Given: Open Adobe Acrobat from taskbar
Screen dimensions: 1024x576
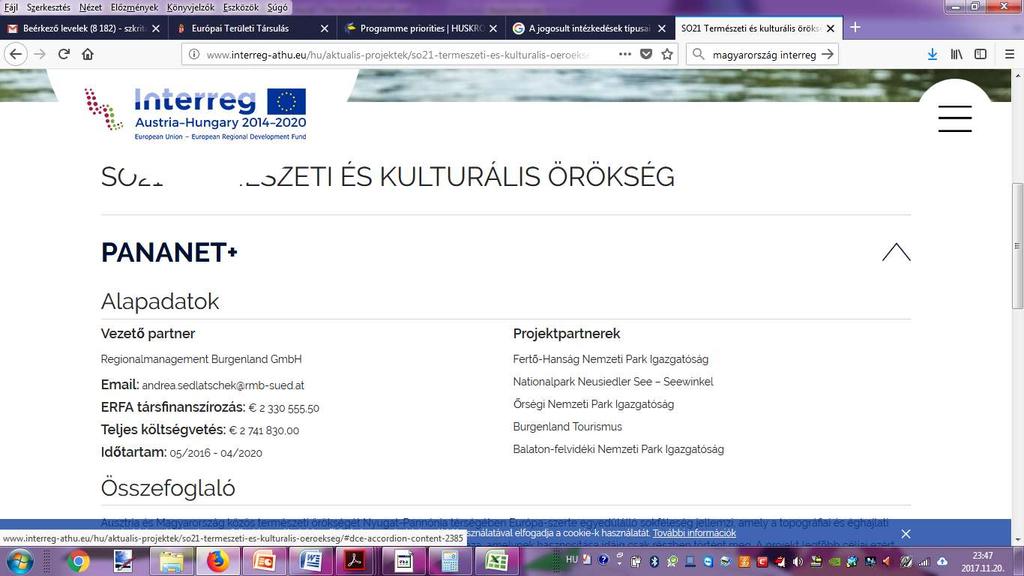Looking at the screenshot, I should [356, 561].
